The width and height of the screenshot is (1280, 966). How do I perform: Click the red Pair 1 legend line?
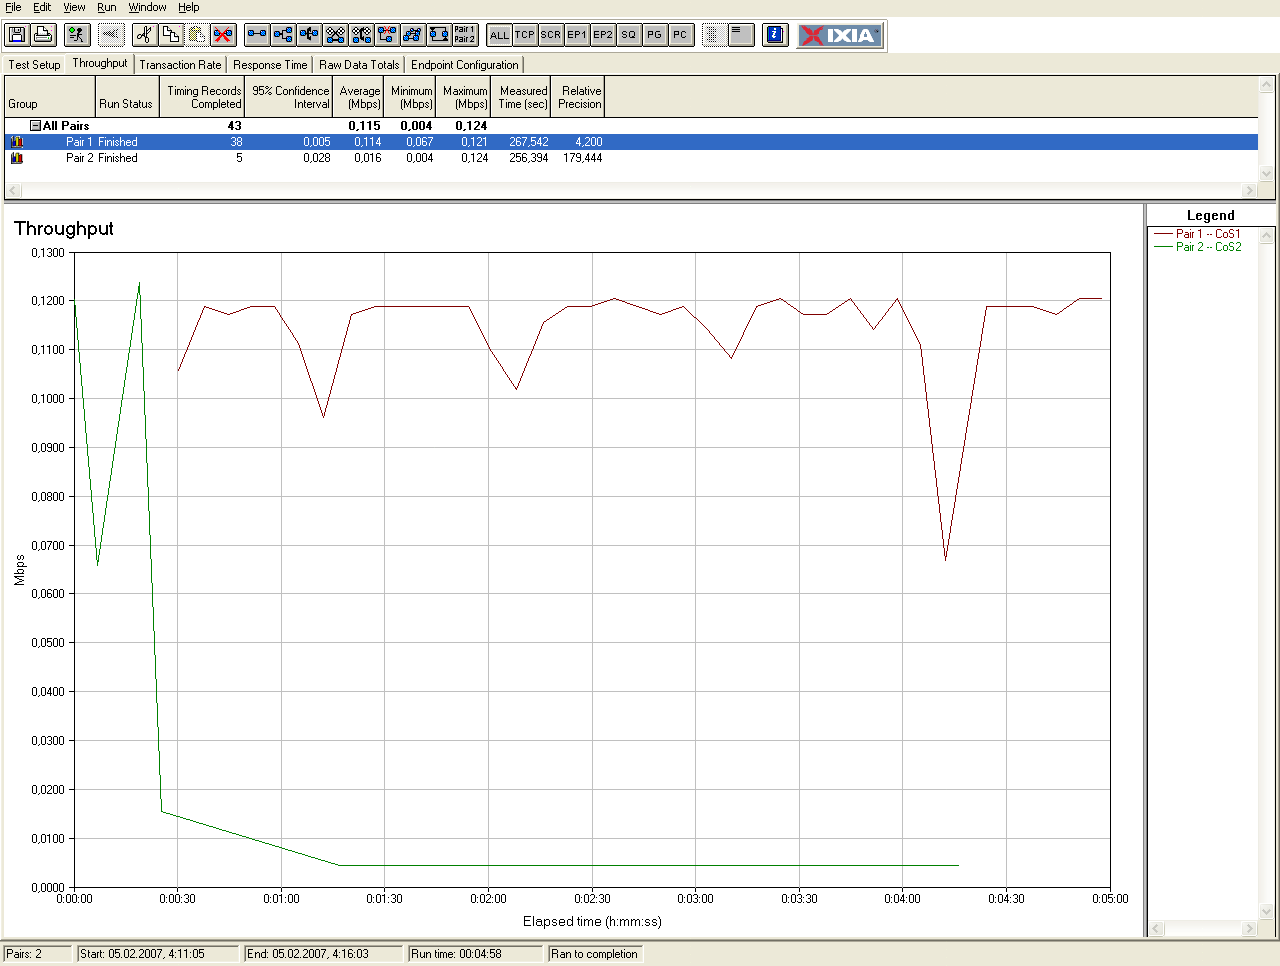1163,234
